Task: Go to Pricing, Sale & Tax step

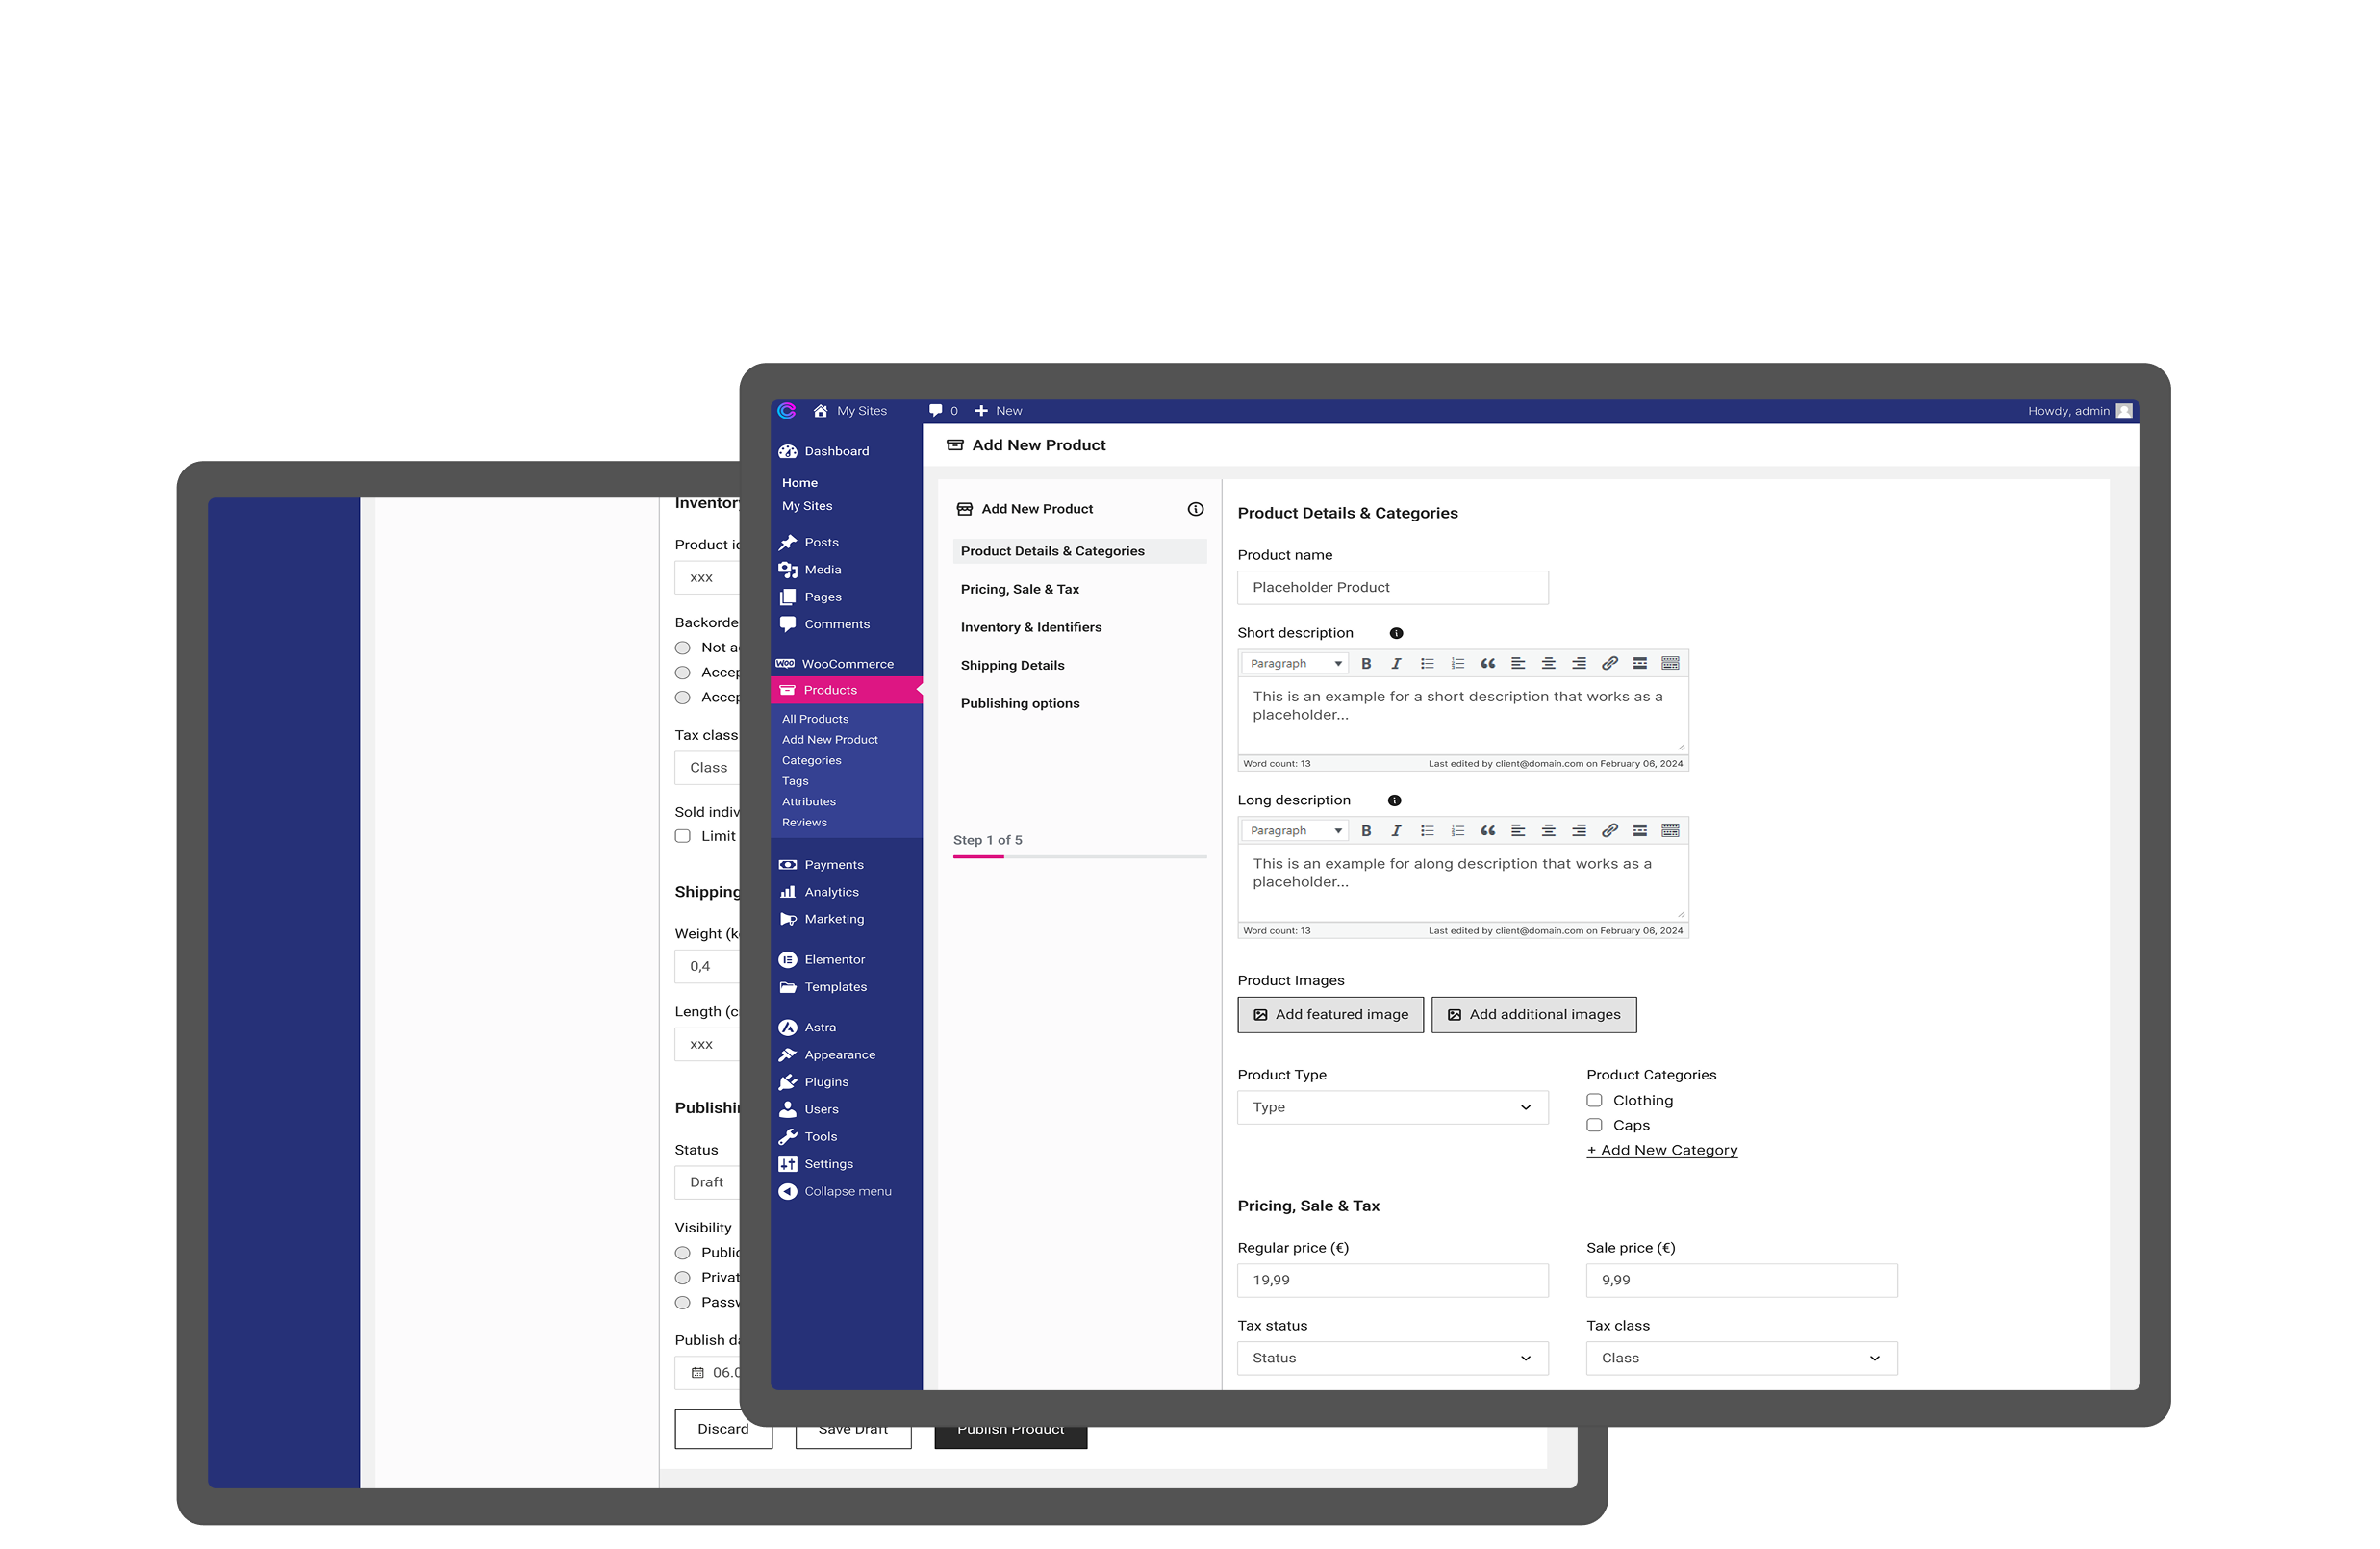Action: click(1020, 589)
